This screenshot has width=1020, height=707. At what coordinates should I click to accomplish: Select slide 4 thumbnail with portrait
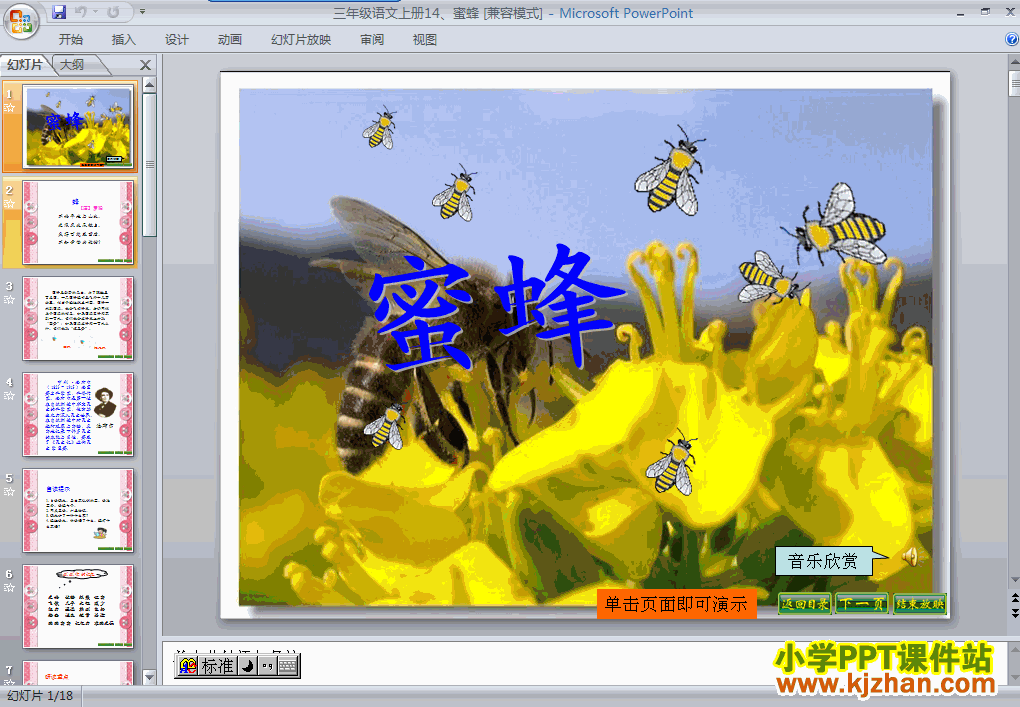(78, 414)
